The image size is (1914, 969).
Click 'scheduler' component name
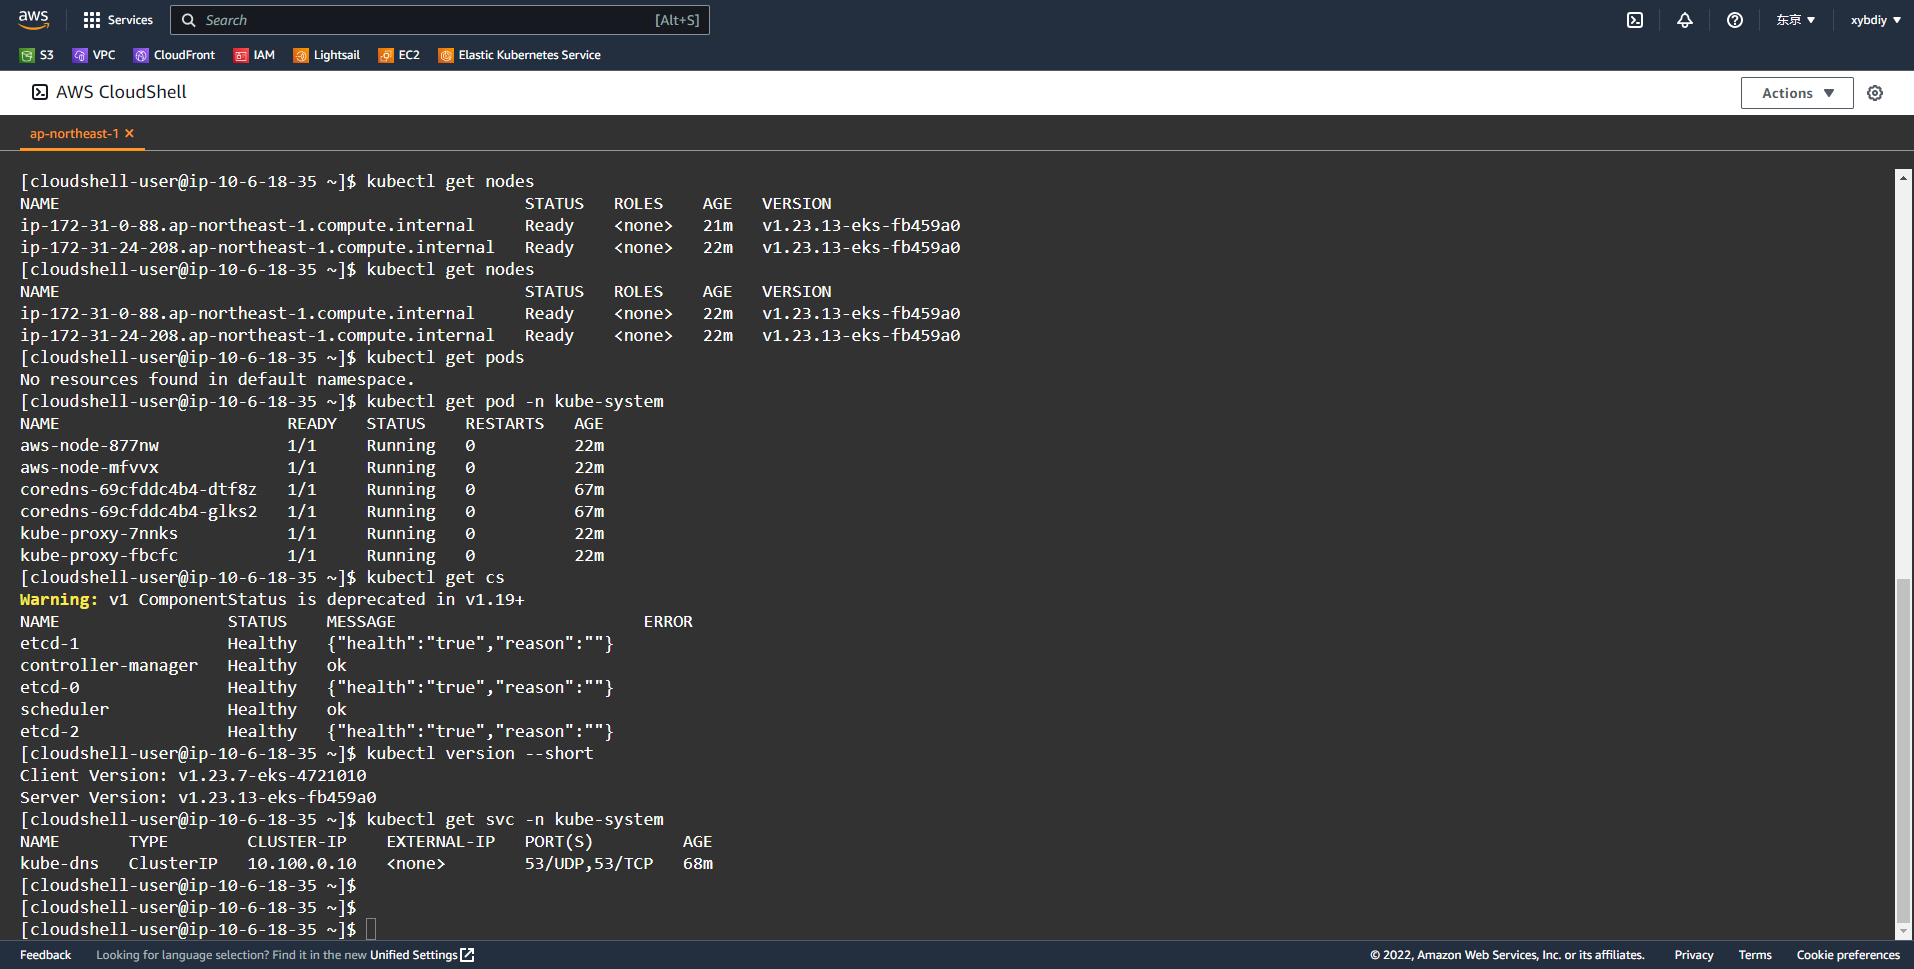coord(64,710)
